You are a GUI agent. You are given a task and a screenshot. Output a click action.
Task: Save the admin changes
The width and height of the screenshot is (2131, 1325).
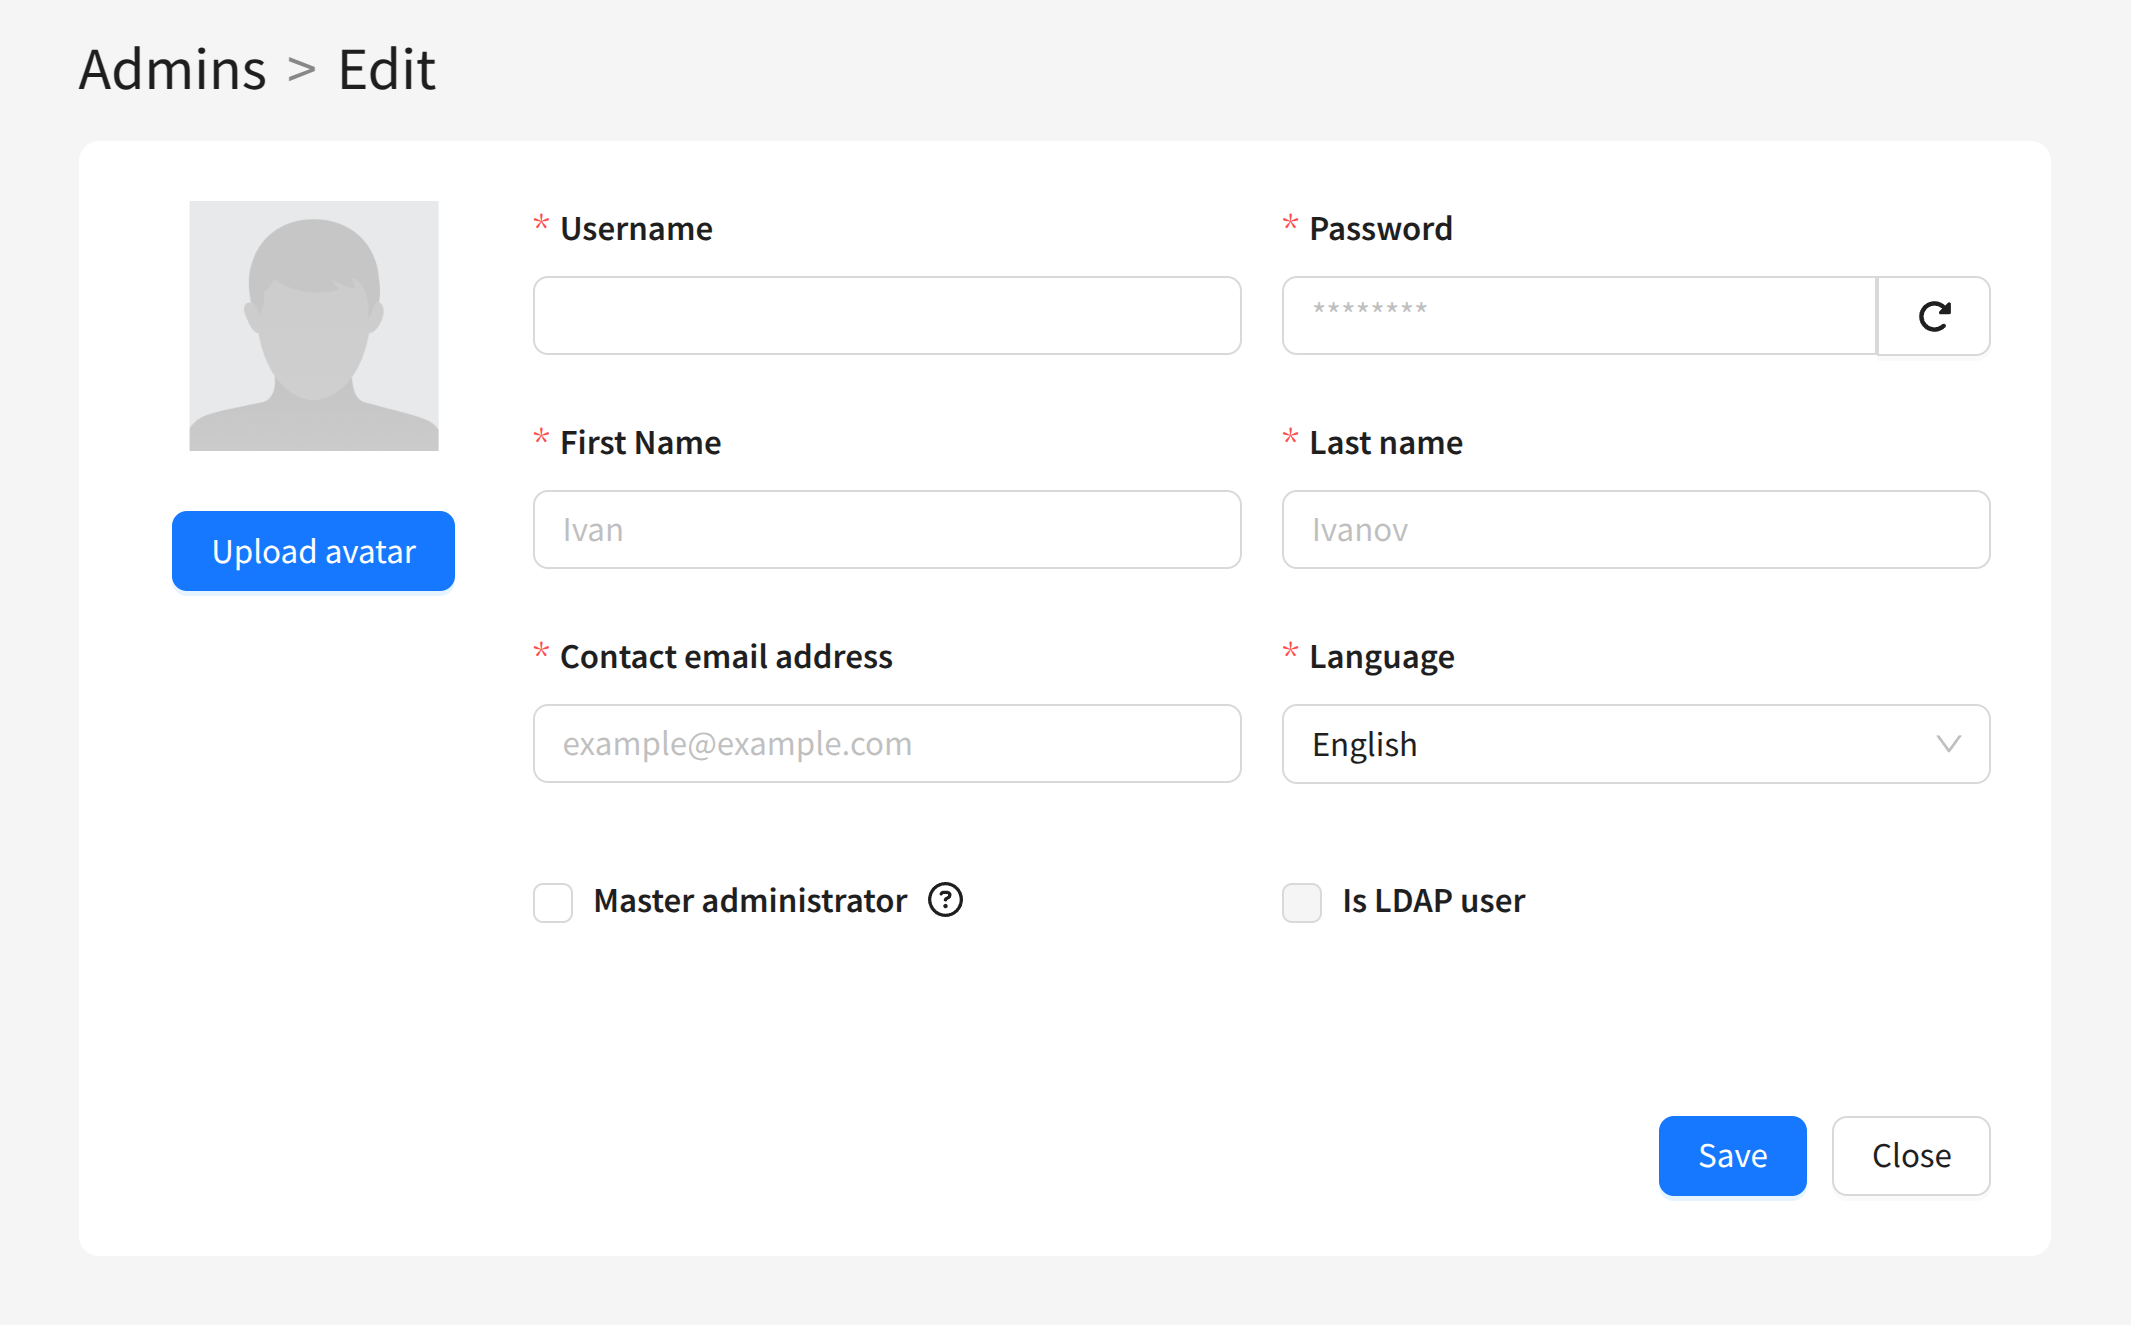click(1732, 1156)
